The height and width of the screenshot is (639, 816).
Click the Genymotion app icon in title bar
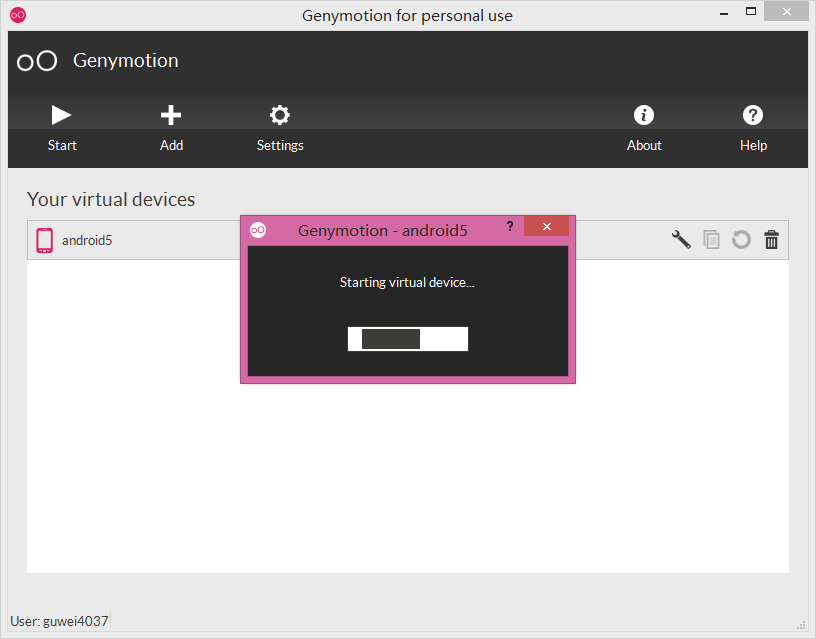[18, 15]
